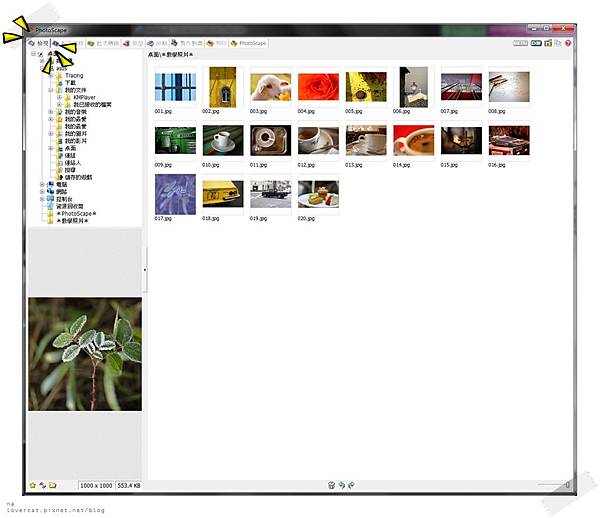Select the *PhotoScape* folder in tree
The width and height of the screenshot is (600, 518).
pyautogui.click(x=76, y=213)
